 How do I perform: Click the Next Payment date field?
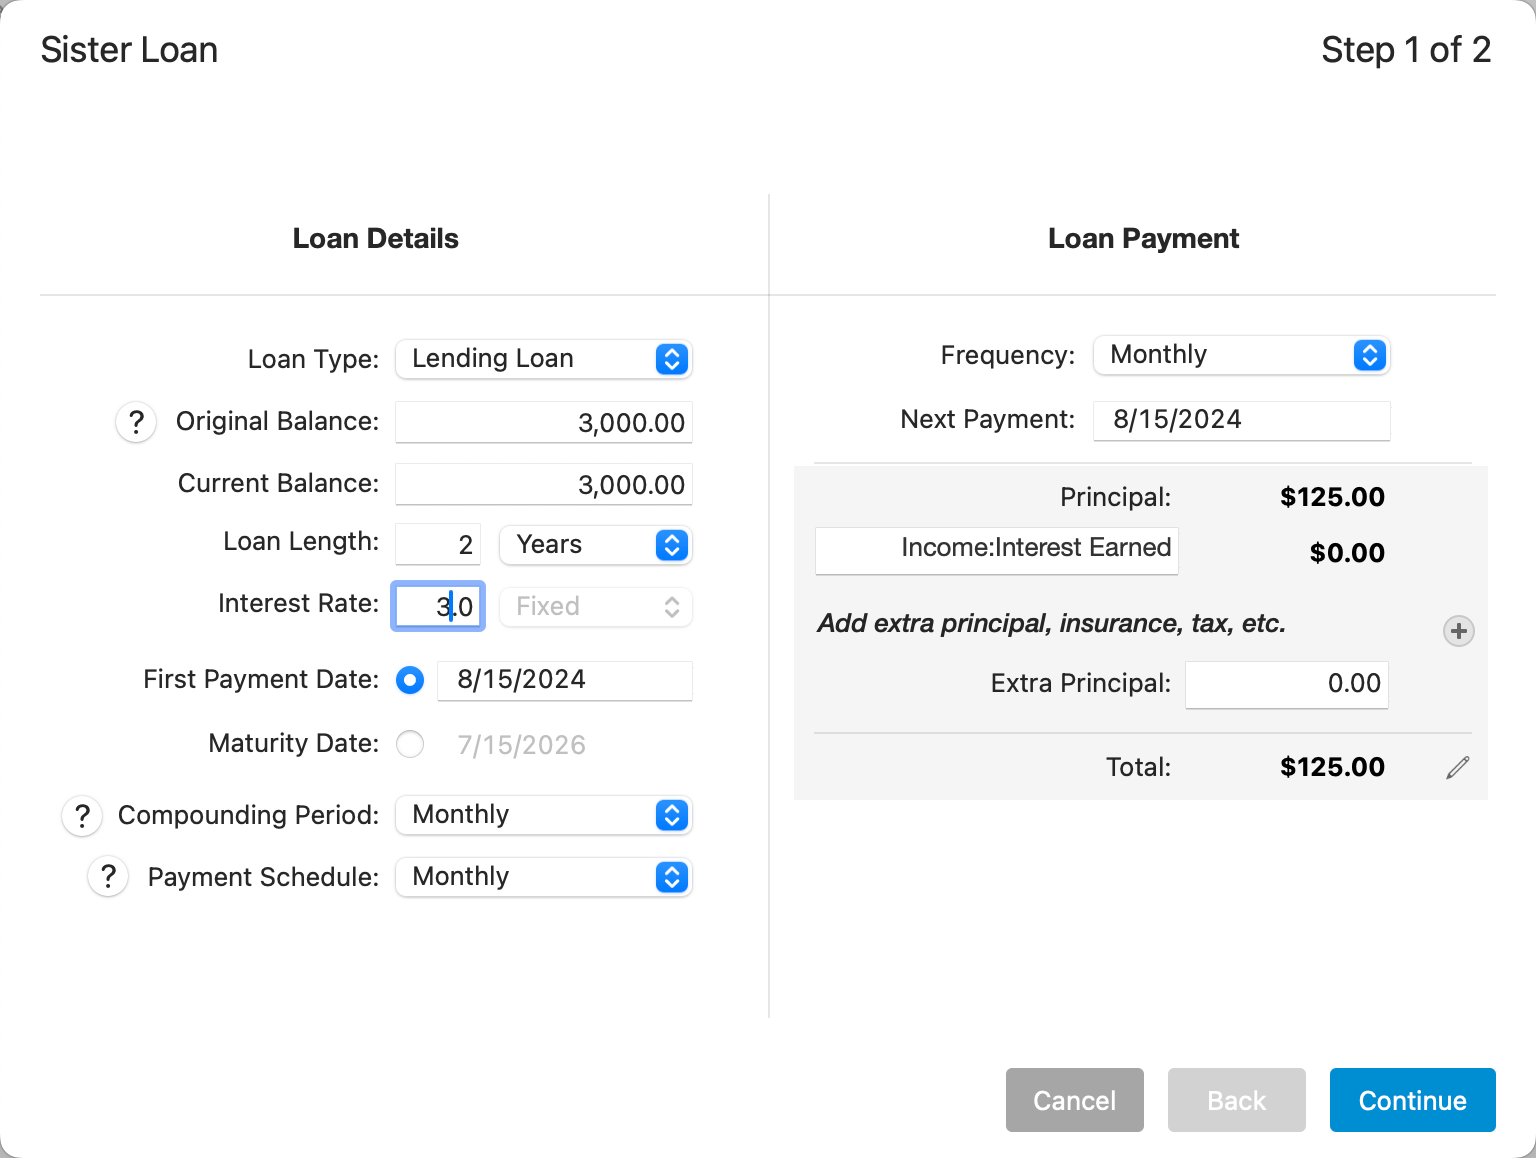pyautogui.click(x=1241, y=420)
